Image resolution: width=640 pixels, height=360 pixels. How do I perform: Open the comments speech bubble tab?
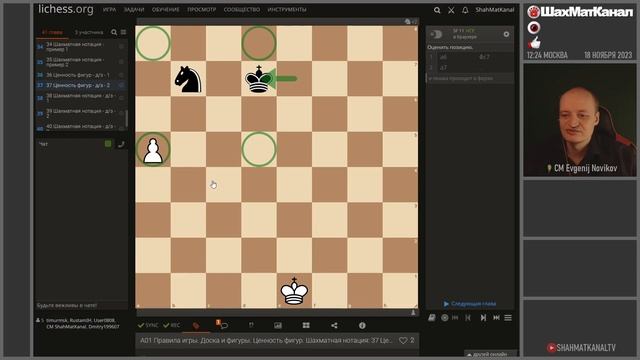(224, 325)
